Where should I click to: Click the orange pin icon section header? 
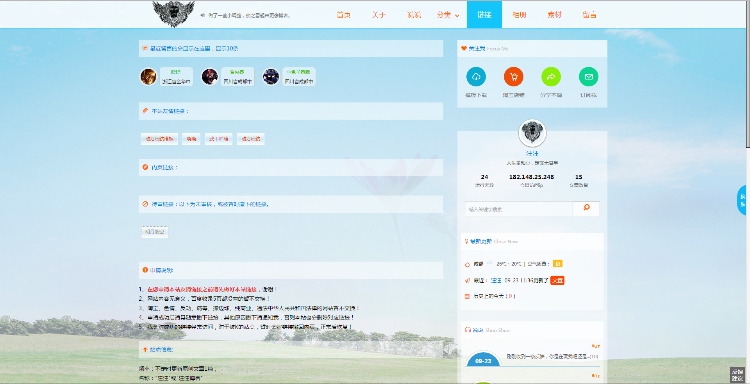(x=145, y=111)
